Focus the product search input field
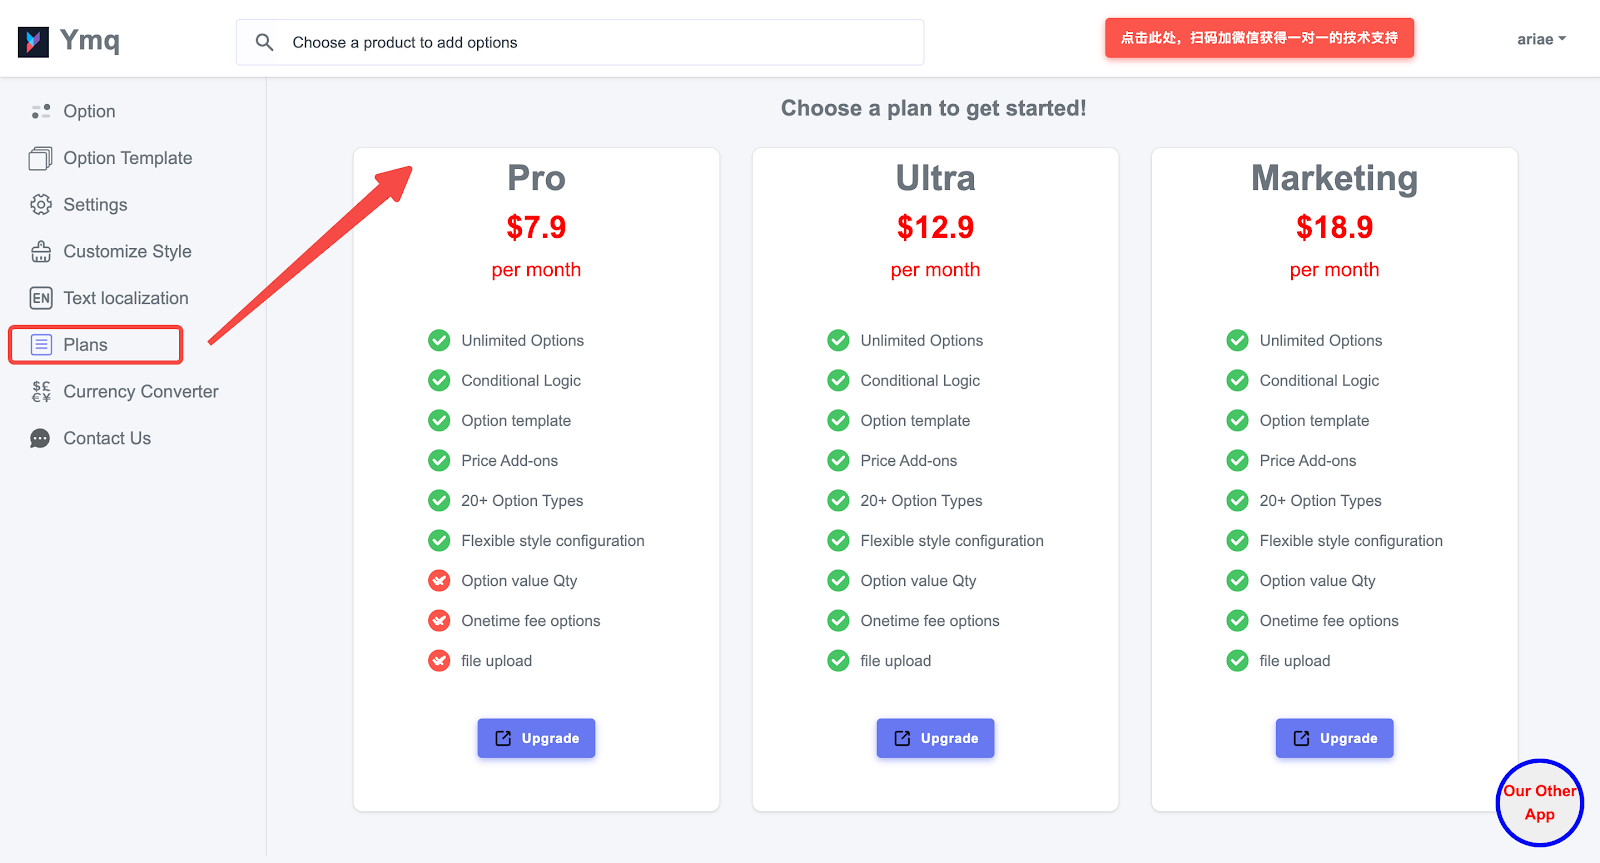Screen dimensions: 1600x863 click(600, 42)
